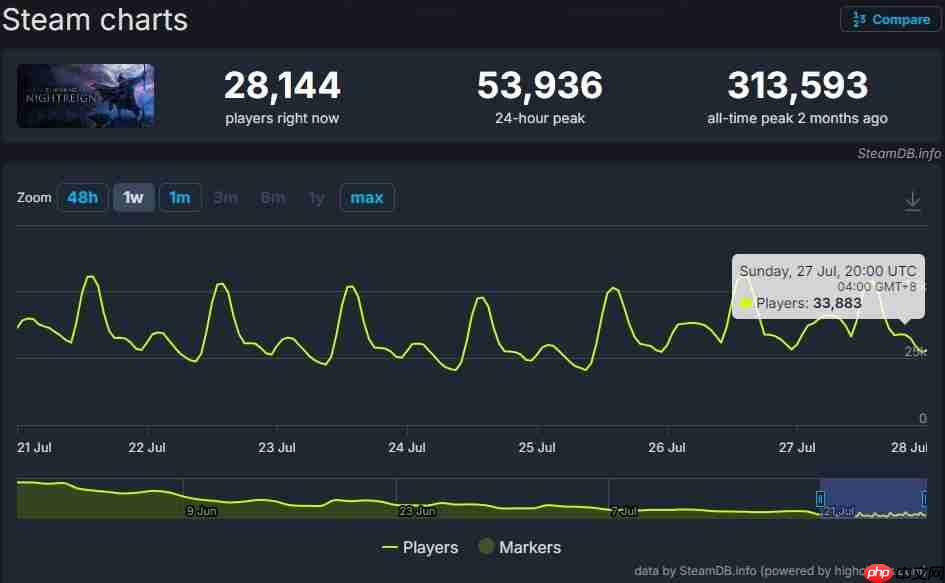This screenshot has height=583, width=945.
Task: Click the highlighted navigator selection window
Action: 873,498
